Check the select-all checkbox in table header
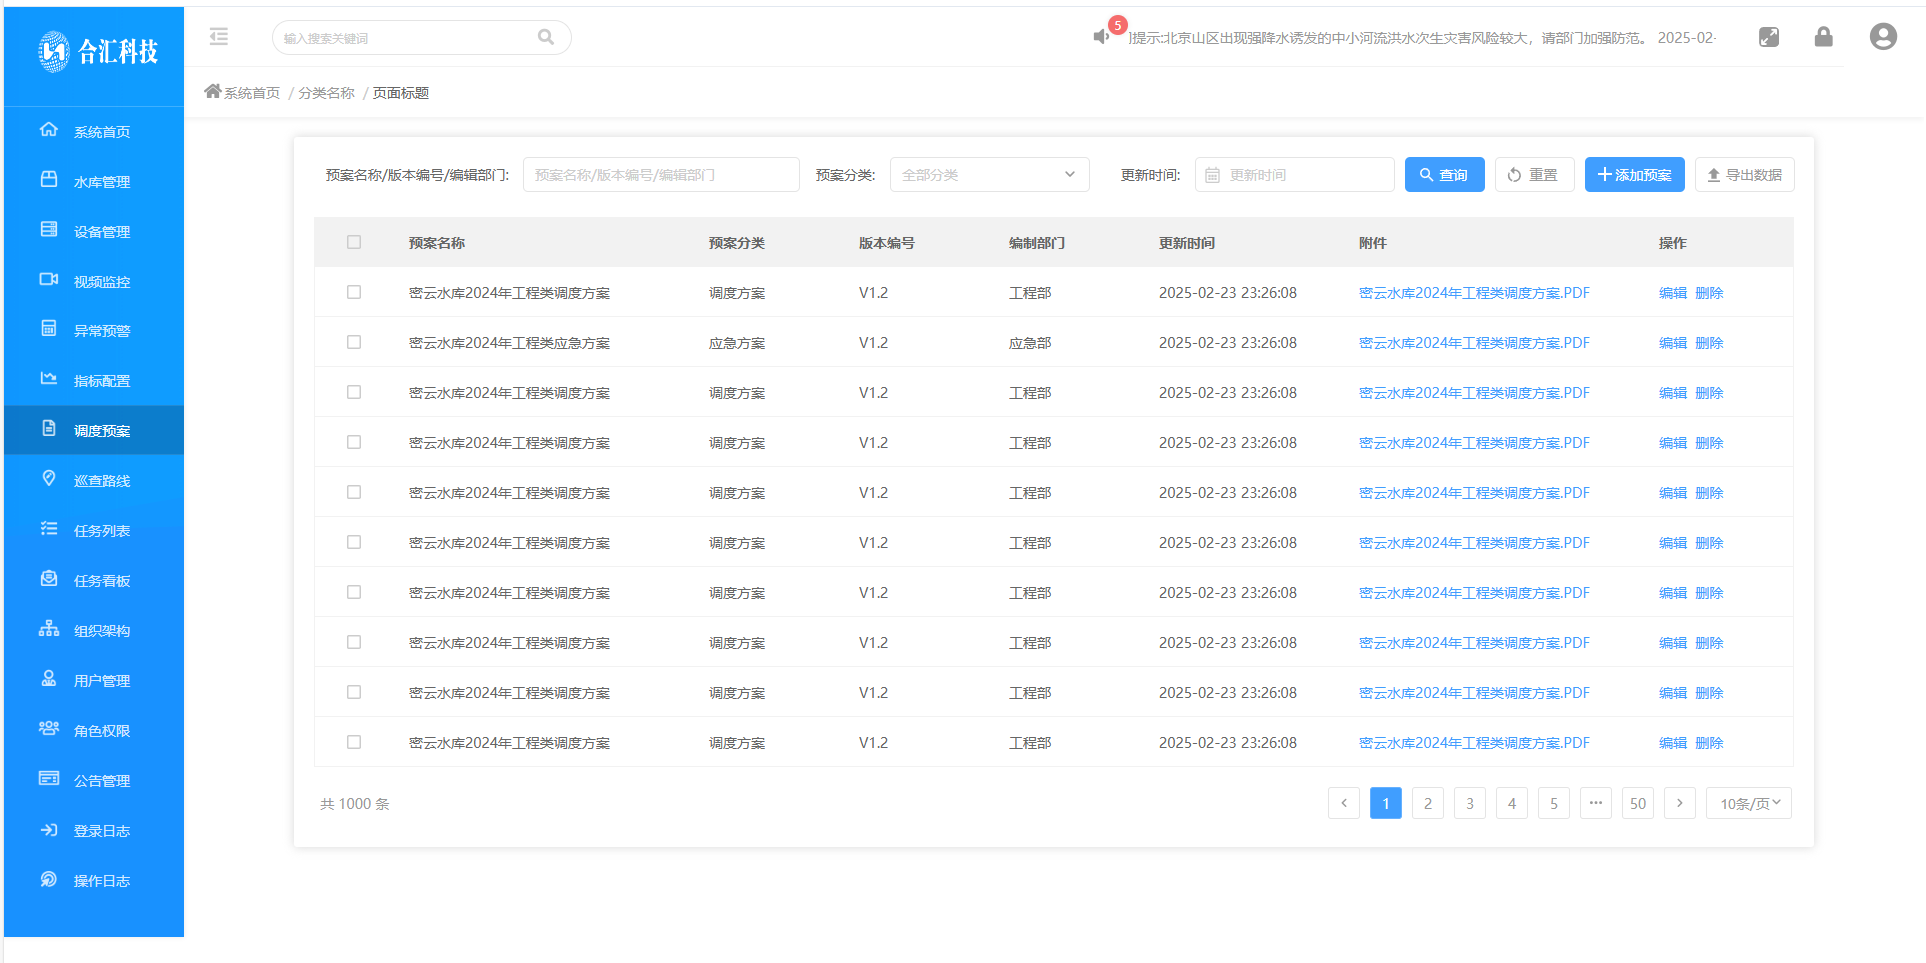1926x963 pixels. tap(354, 242)
